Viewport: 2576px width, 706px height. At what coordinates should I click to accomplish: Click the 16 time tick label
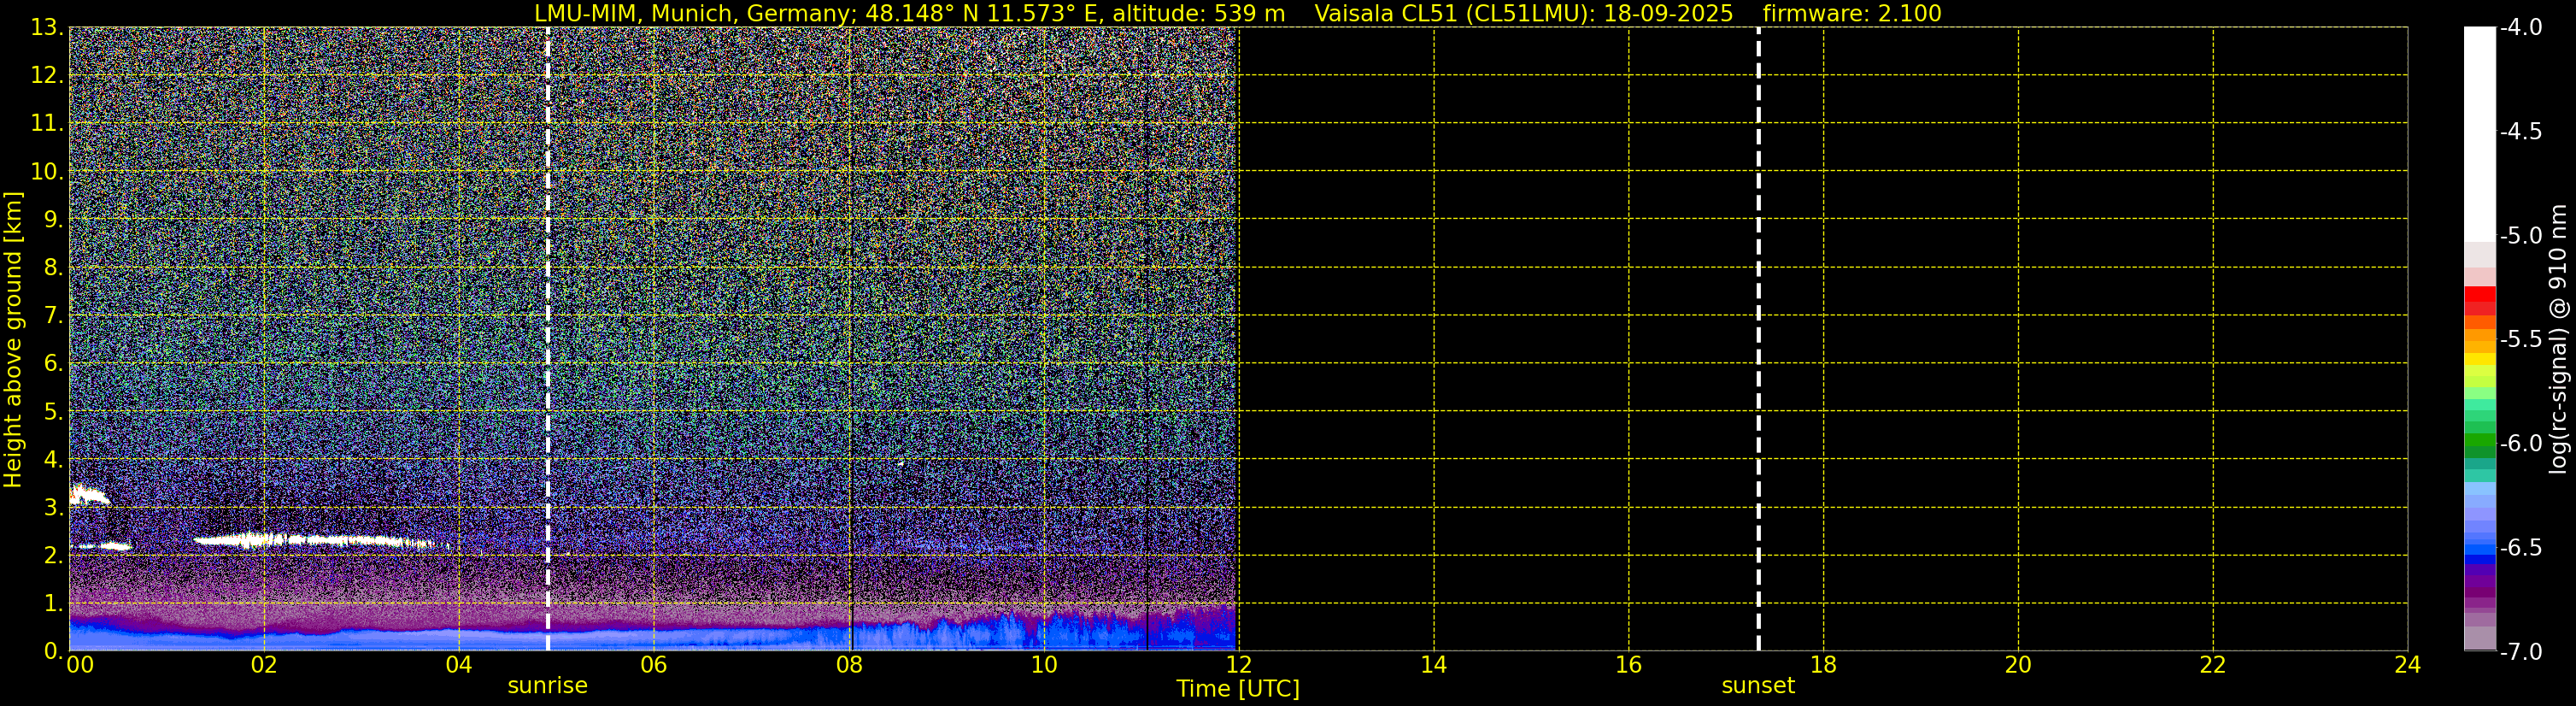click(1628, 665)
